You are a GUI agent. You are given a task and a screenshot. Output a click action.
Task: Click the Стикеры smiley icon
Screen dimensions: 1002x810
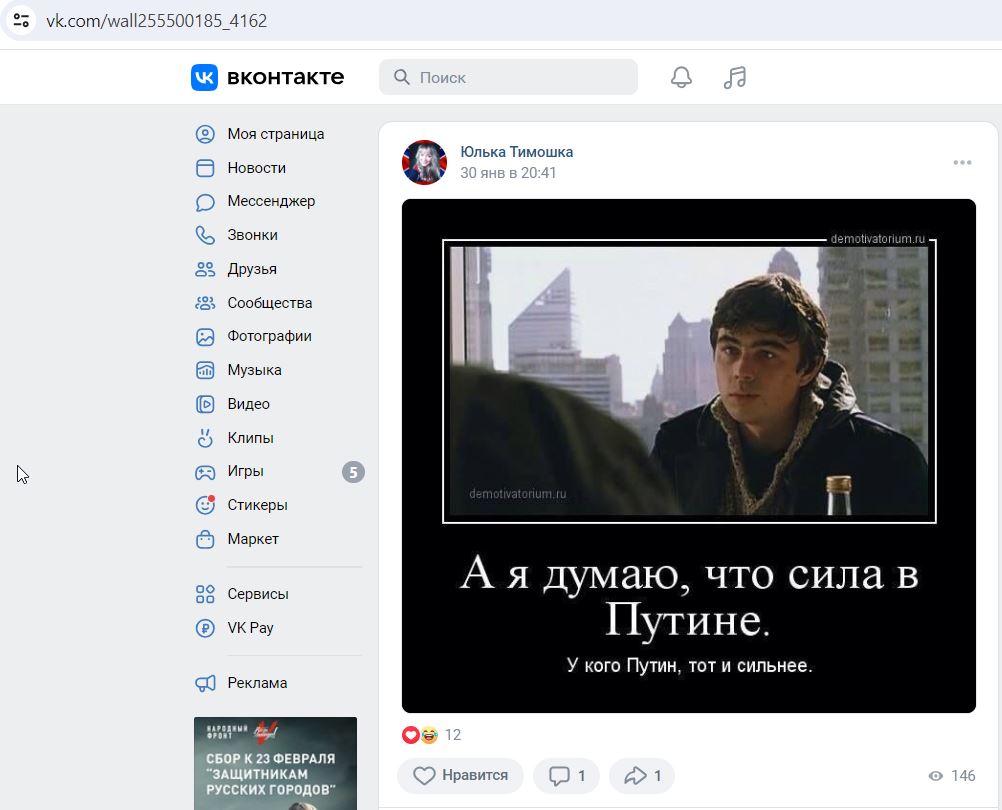pyautogui.click(x=205, y=505)
